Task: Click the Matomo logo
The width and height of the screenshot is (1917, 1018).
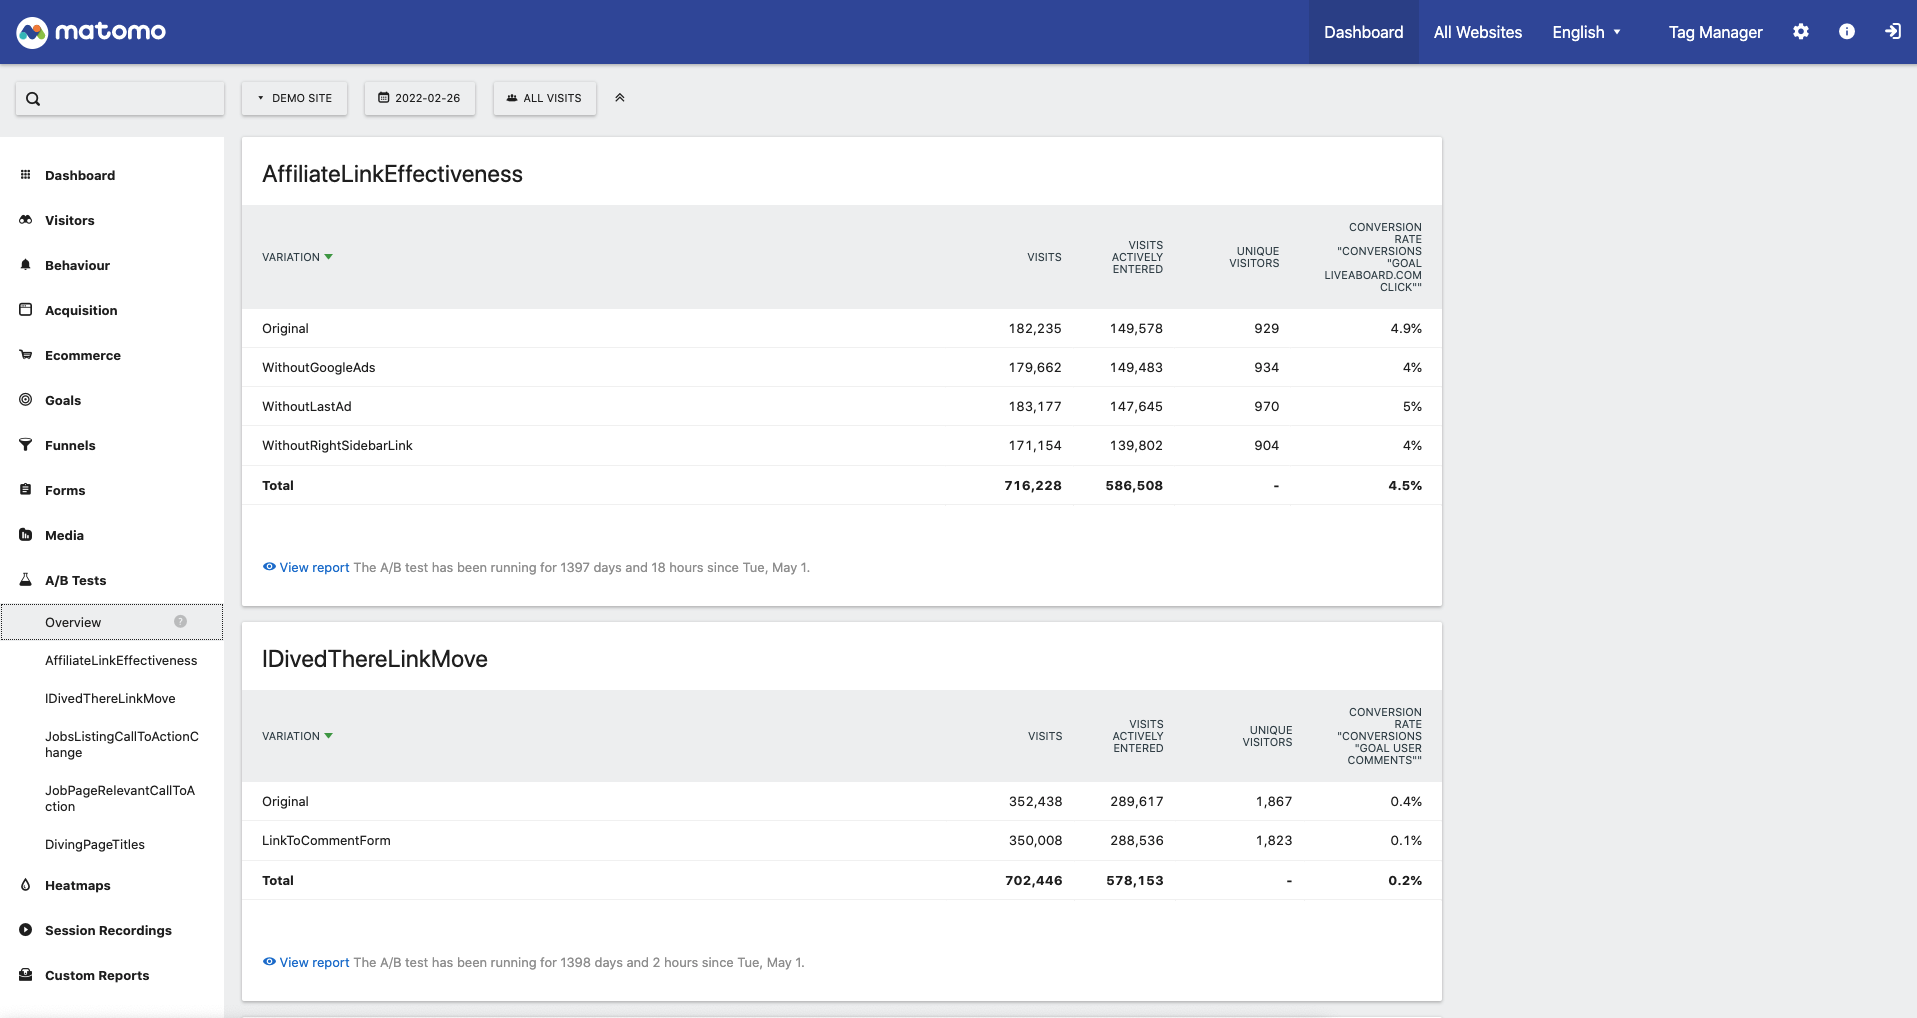Action: 91,32
